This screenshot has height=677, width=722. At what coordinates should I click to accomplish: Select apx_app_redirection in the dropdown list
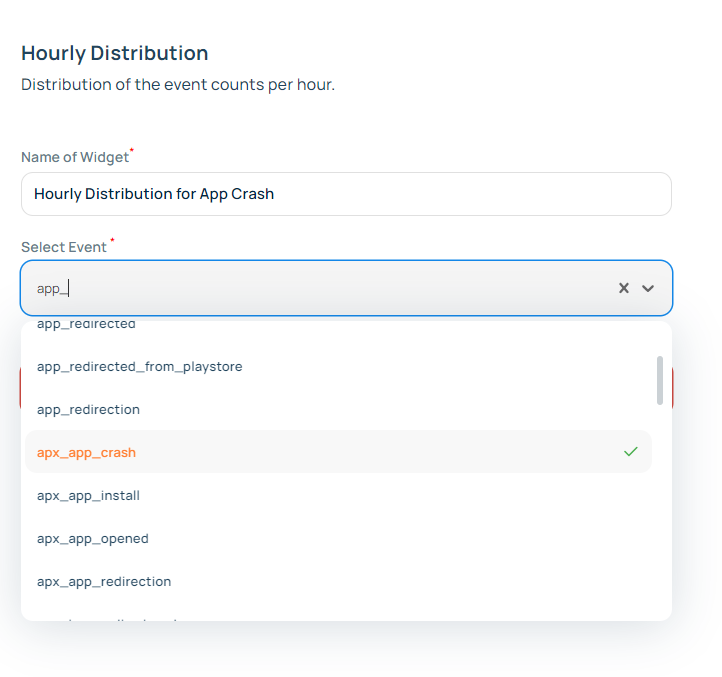coord(104,581)
